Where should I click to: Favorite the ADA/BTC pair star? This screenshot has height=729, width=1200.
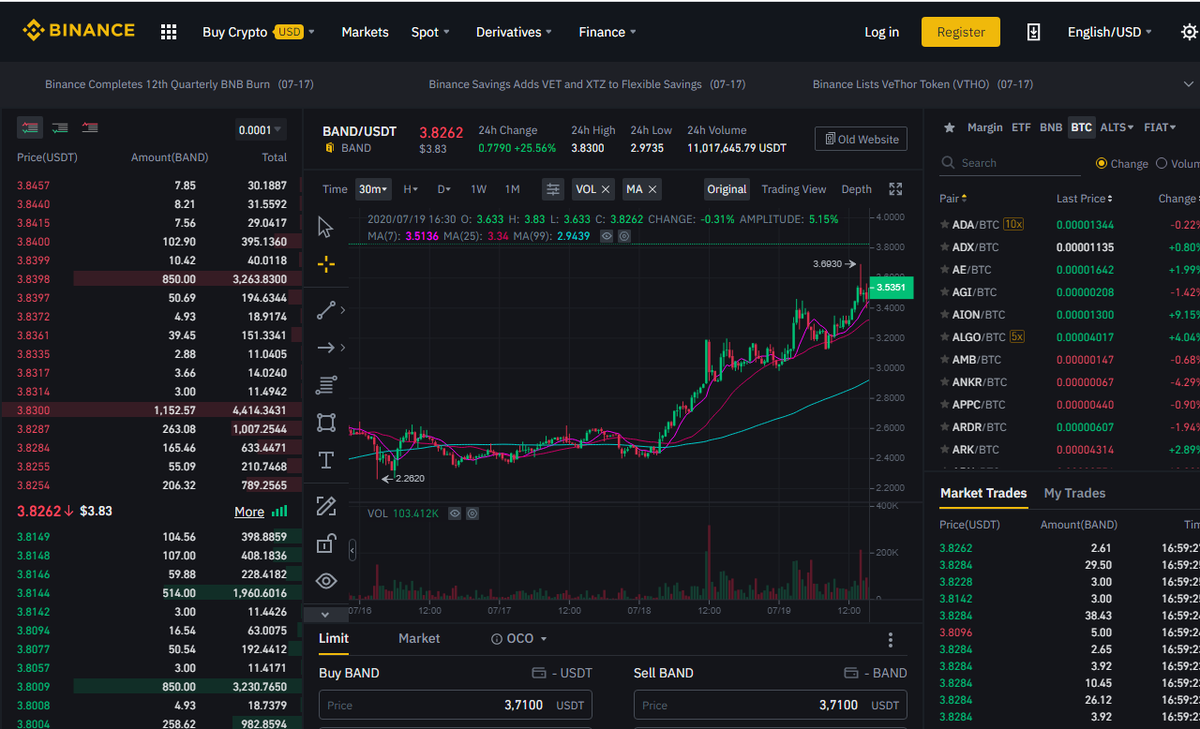pos(944,225)
